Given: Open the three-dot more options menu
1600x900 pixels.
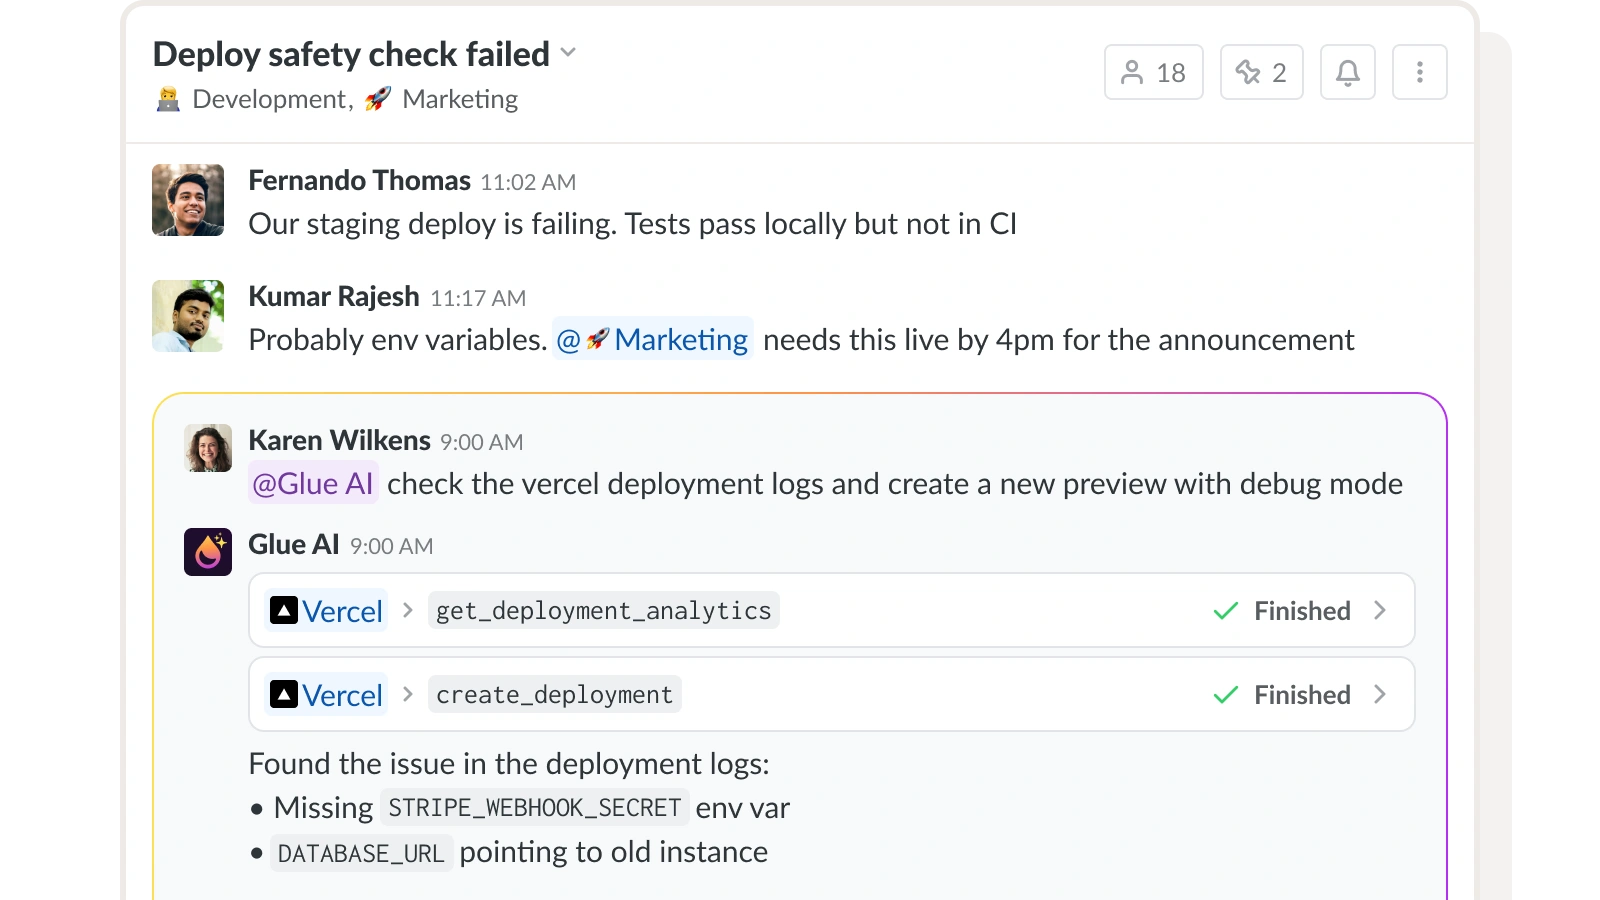Looking at the screenshot, I should coord(1419,72).
